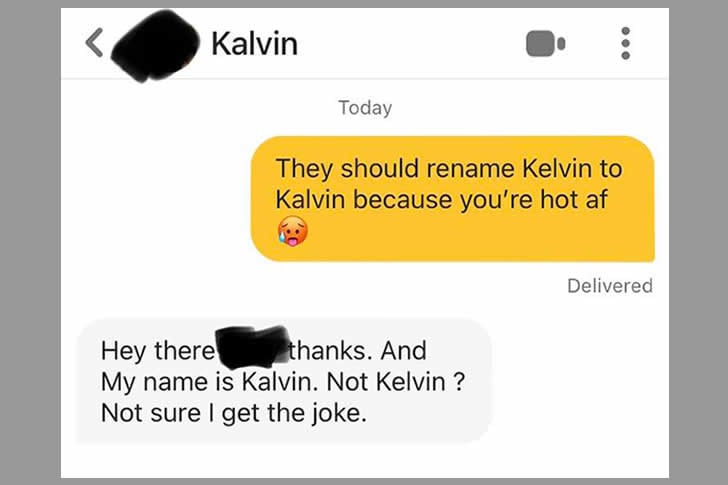Screen dimensions: 728x485
Task: Tap the text "Kalvin because you're hot af"
Action: click(441, 200)
